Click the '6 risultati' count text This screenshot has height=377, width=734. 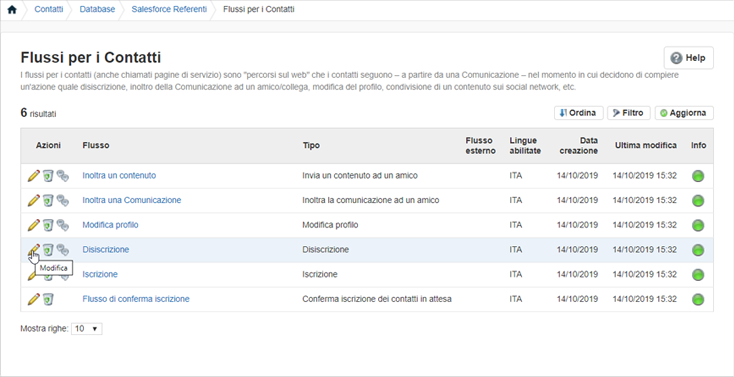(38, 113)
